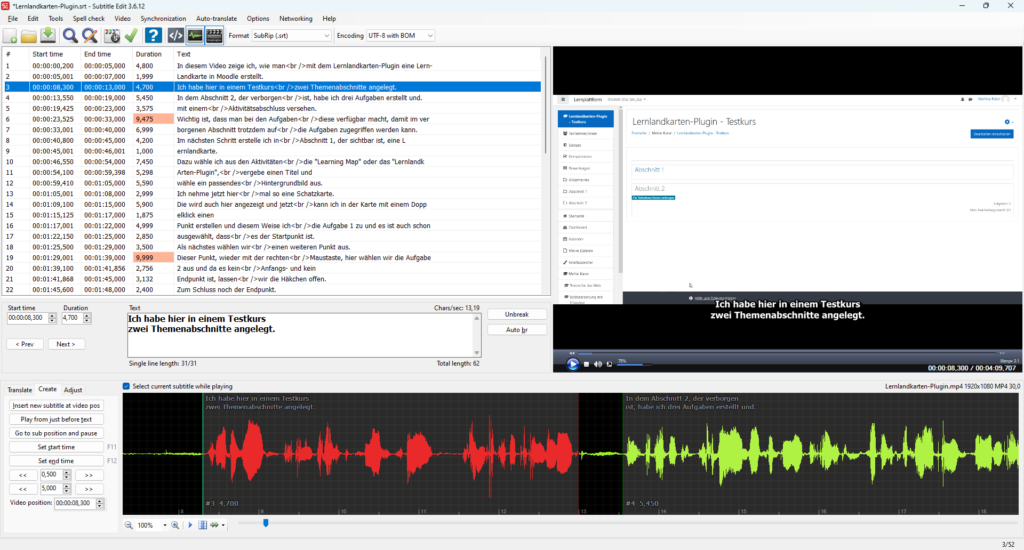This screenshot has height=550, width=1024.
Task: Open the Spell check menu
Action: [x=88, y=19]
